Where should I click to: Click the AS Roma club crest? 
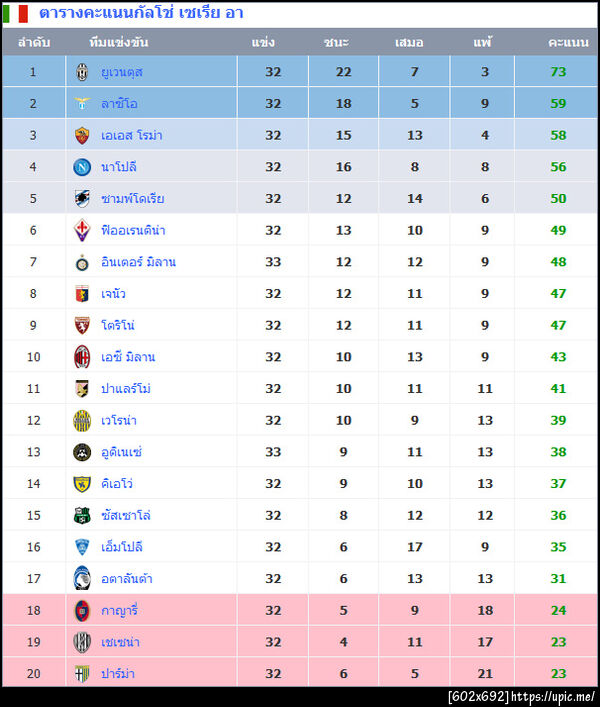(82, 135)
